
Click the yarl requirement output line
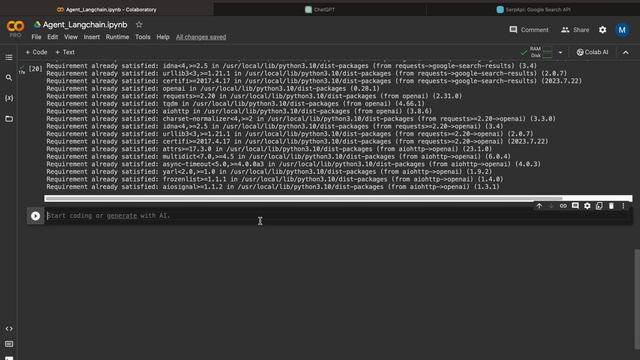pyautogui.click(x=269, y=172)
